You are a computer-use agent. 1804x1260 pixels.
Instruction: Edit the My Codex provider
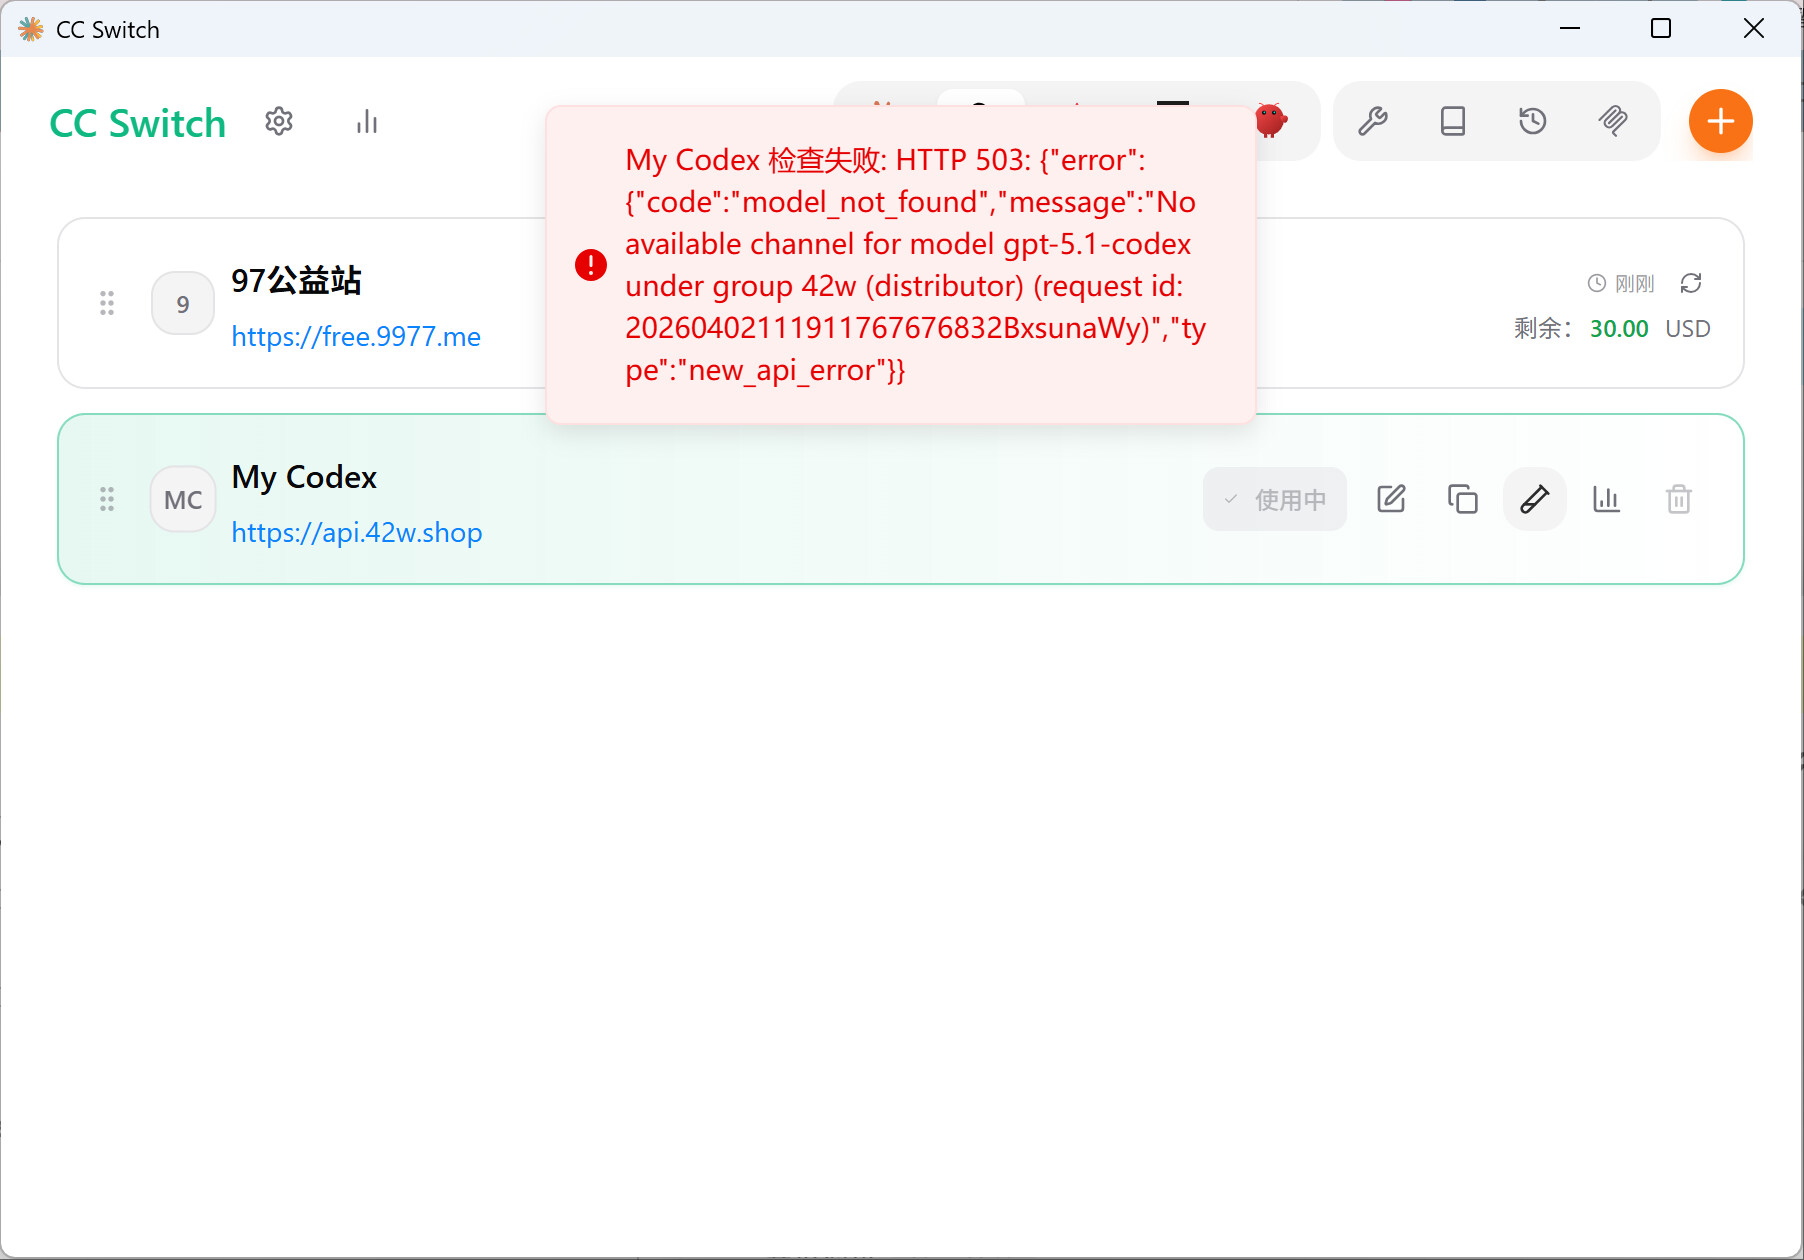(x=1391, y=499)
